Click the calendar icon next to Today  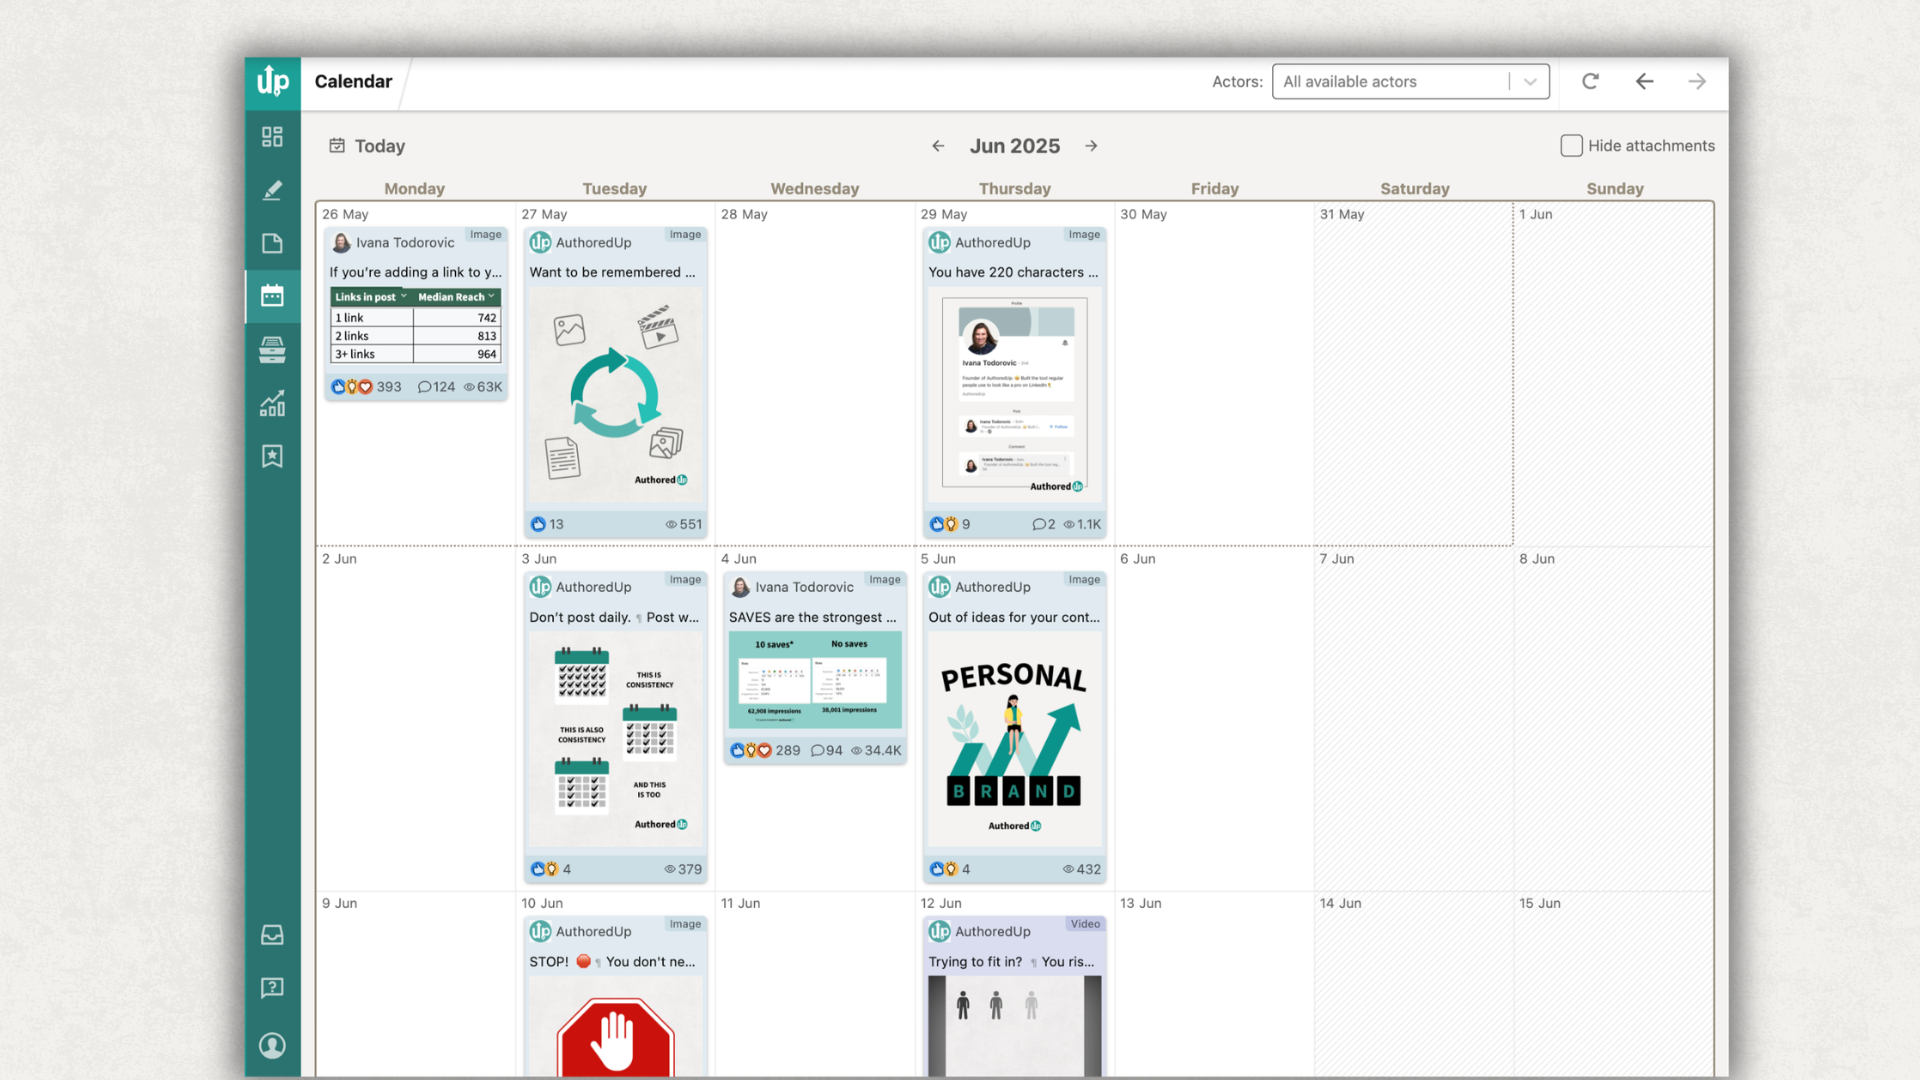point(337,146)
